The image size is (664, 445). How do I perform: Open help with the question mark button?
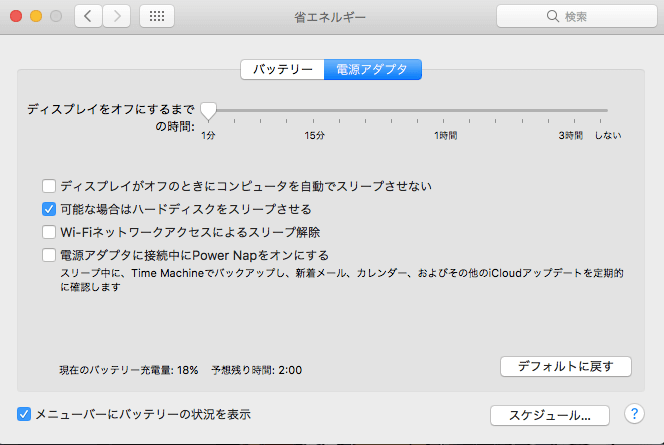(634, 414)
